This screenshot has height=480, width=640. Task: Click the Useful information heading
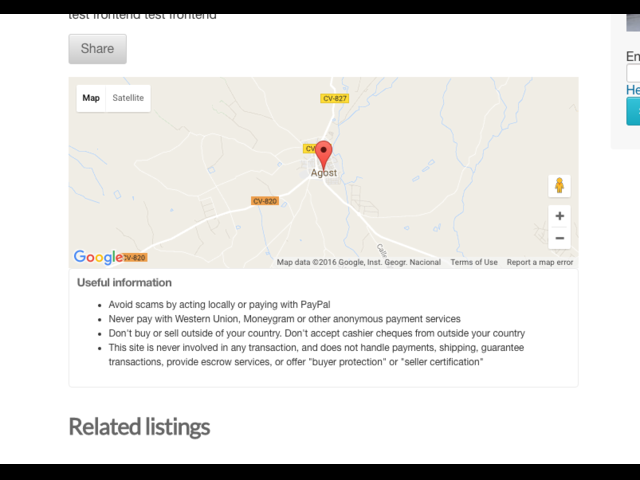tap(124, 283)
